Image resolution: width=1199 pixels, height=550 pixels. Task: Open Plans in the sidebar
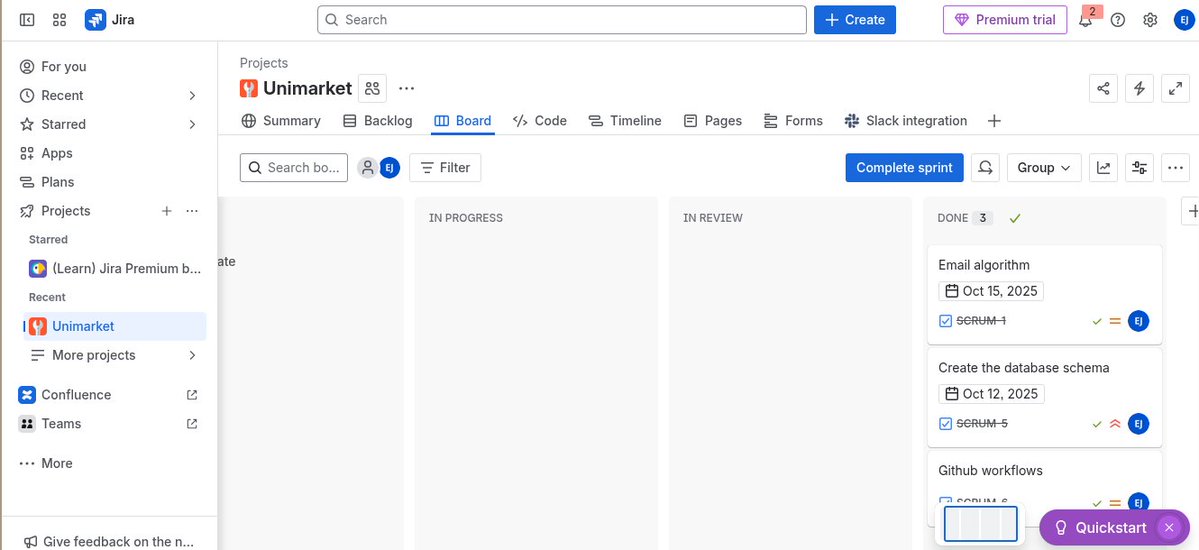coord(111,182)
